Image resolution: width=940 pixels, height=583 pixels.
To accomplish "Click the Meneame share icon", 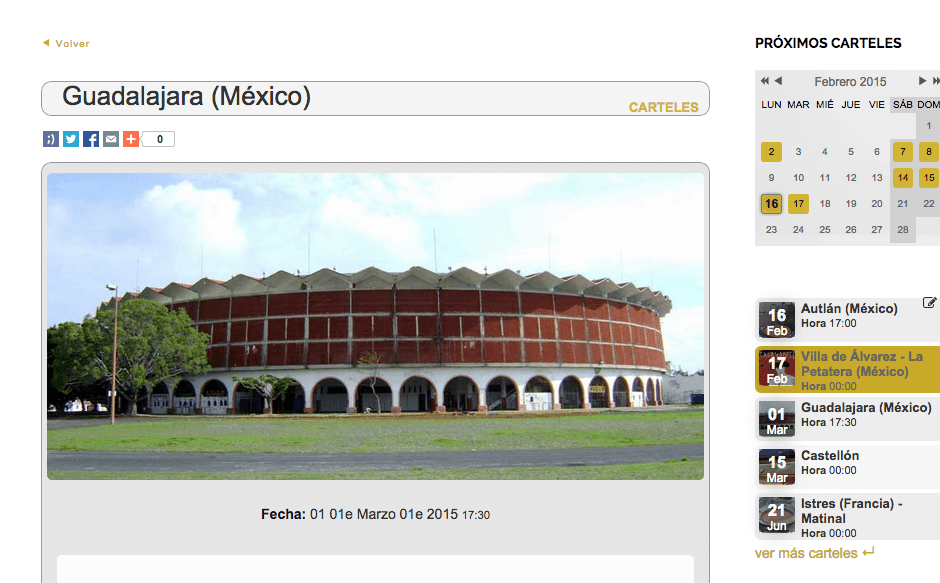I will pyautogui.click(x=51, y=139).
